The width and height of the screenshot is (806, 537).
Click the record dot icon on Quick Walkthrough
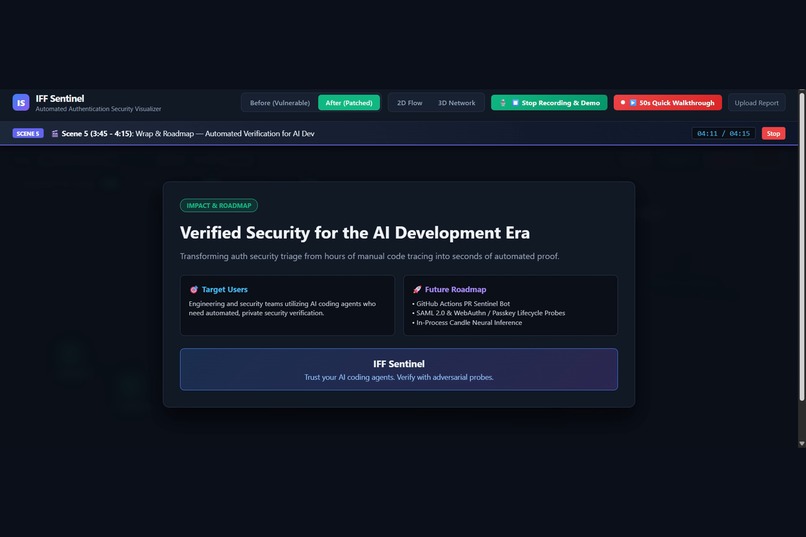(x=622, y=103)
